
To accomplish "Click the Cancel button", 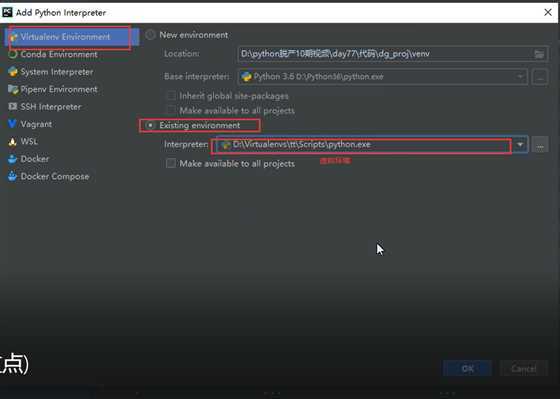I will pyautogui.click(x=524, y=368).
